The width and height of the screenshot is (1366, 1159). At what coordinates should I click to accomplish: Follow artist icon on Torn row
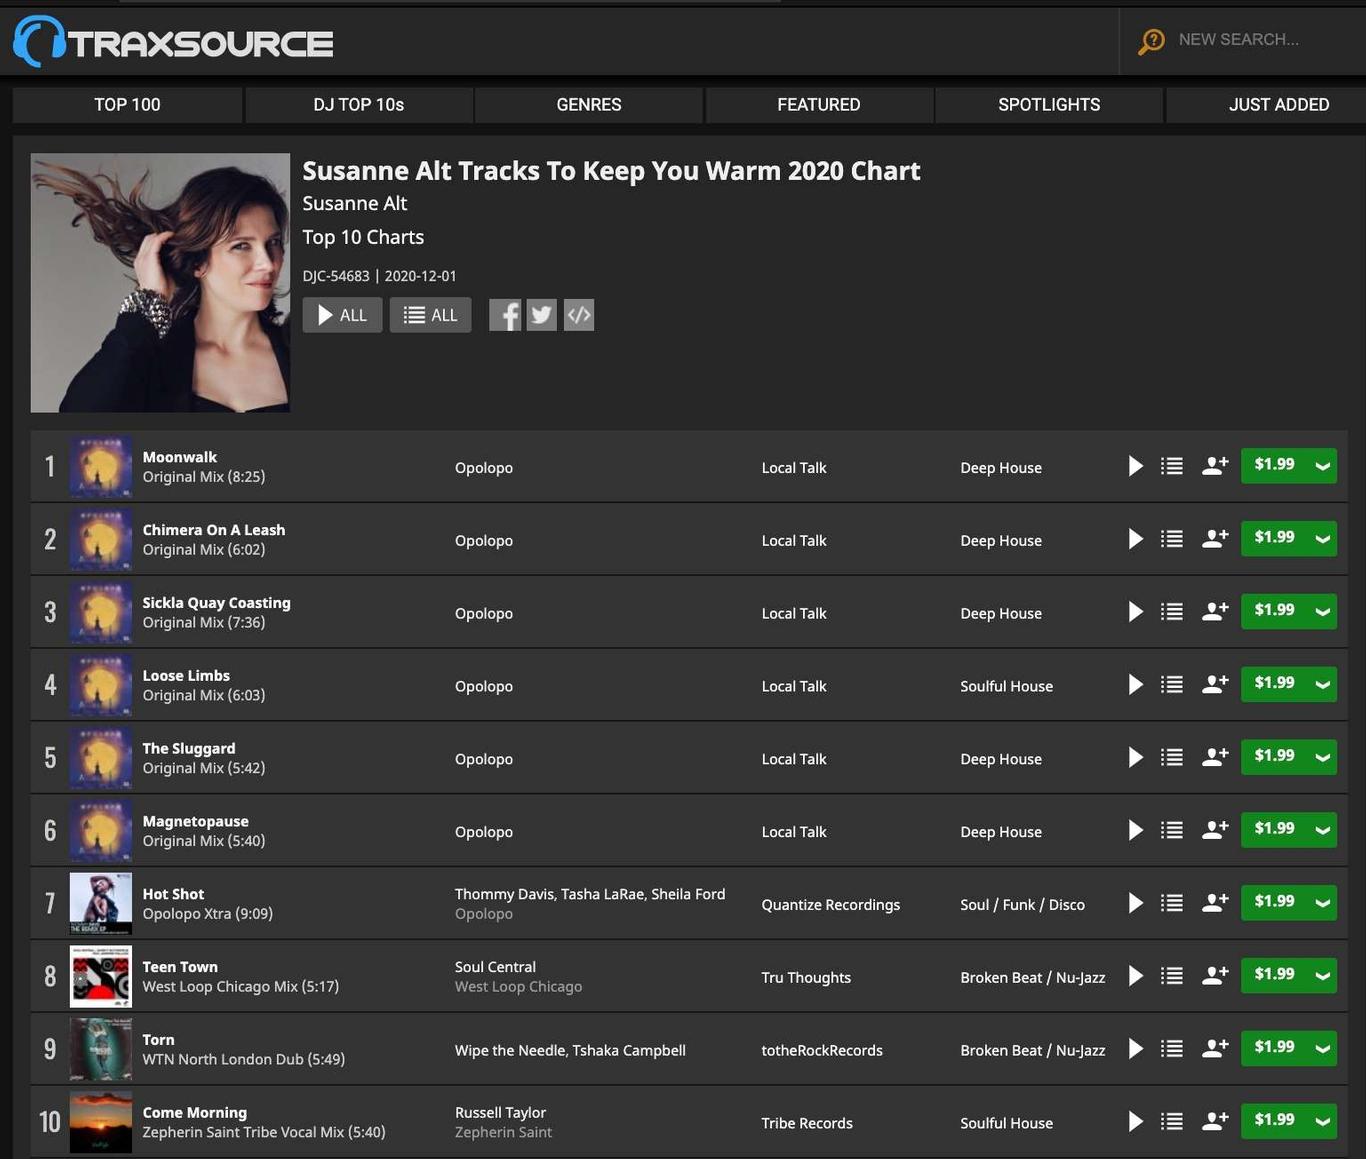click(x=1215, y=1049)
